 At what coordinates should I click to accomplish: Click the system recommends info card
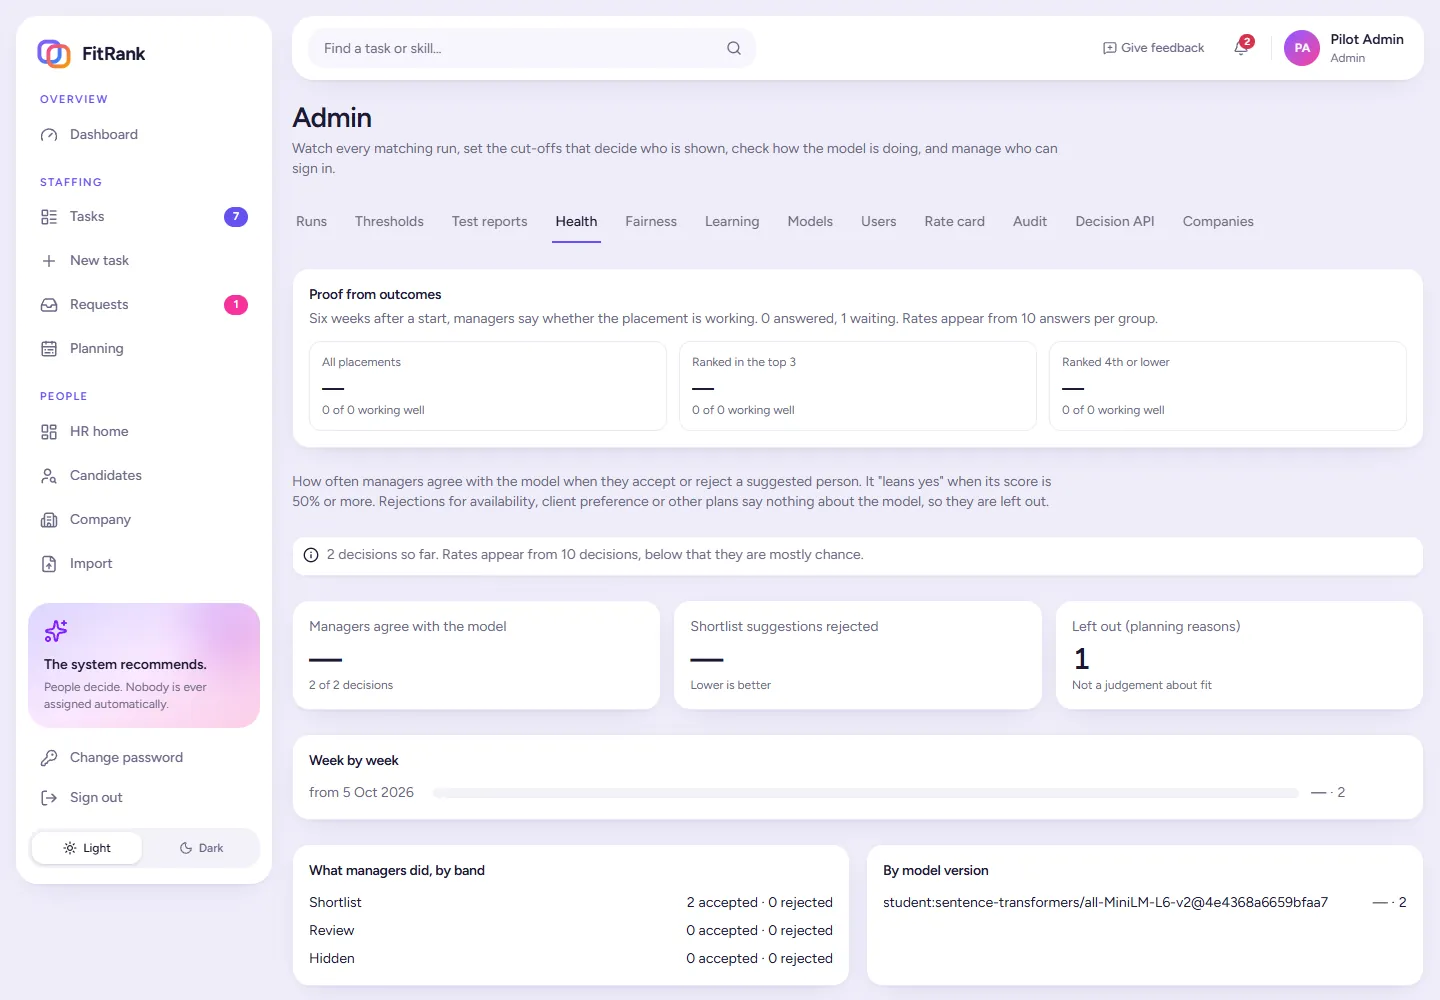[x=144, y=666]
